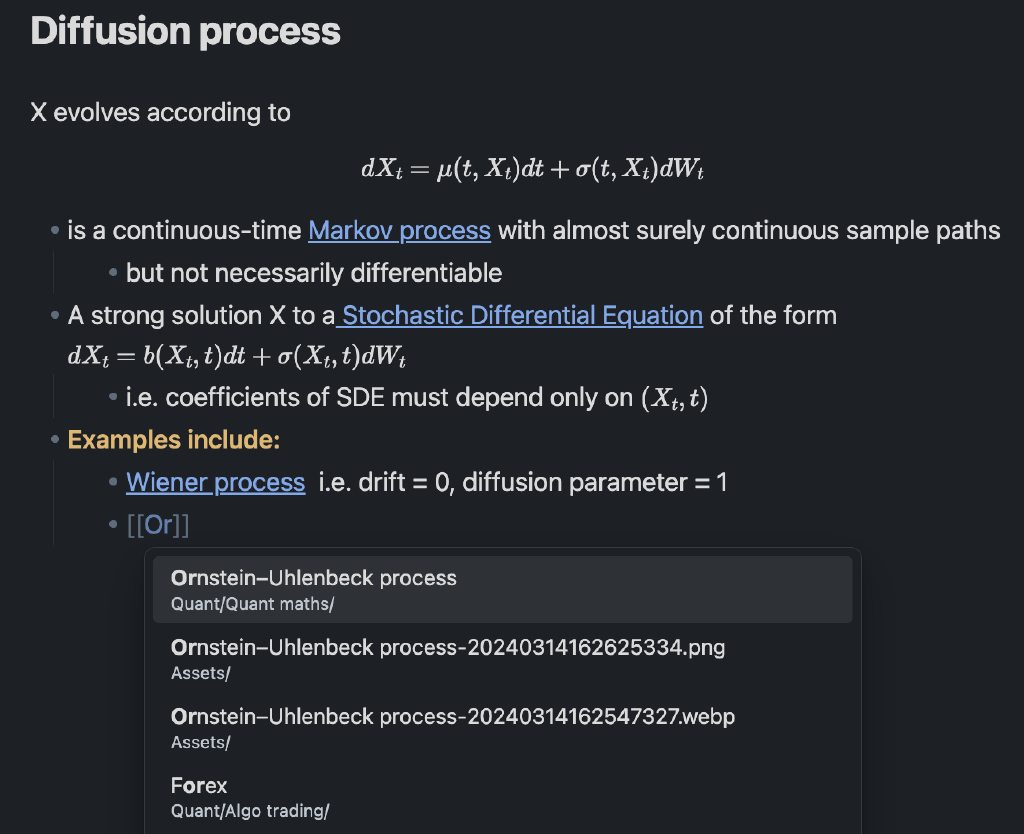Collapse the "Examples include:" bullet
1024x834 pixels.
(x=55, y=441)
